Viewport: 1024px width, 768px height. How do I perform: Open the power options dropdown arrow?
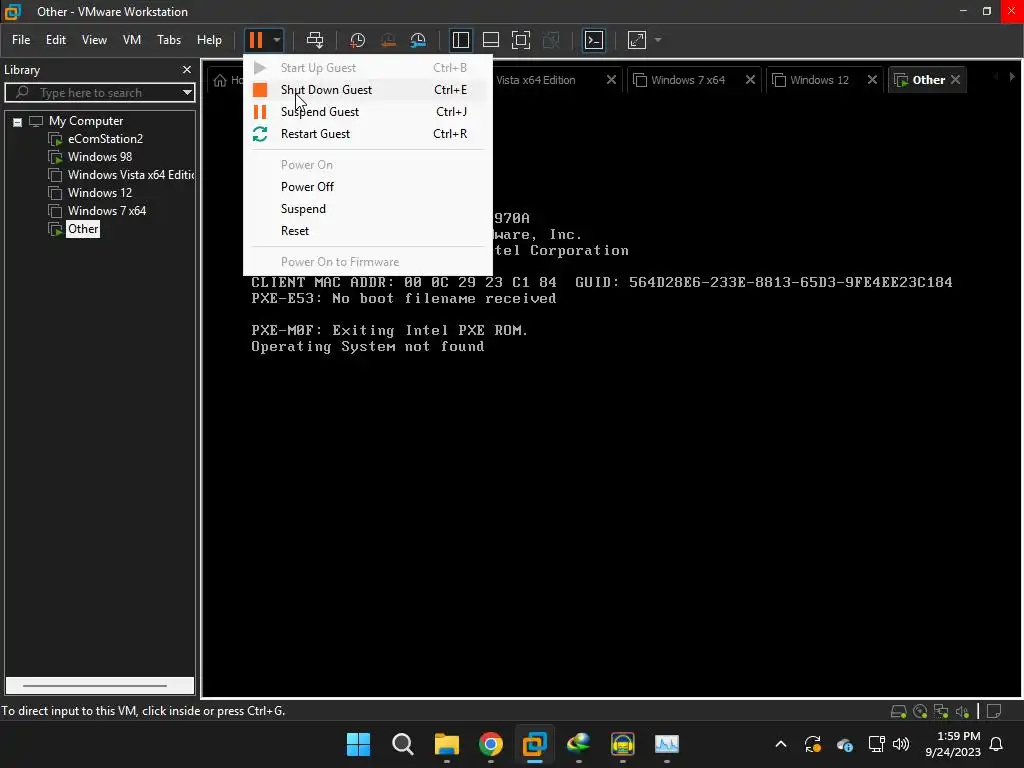(x=277, y=40)
